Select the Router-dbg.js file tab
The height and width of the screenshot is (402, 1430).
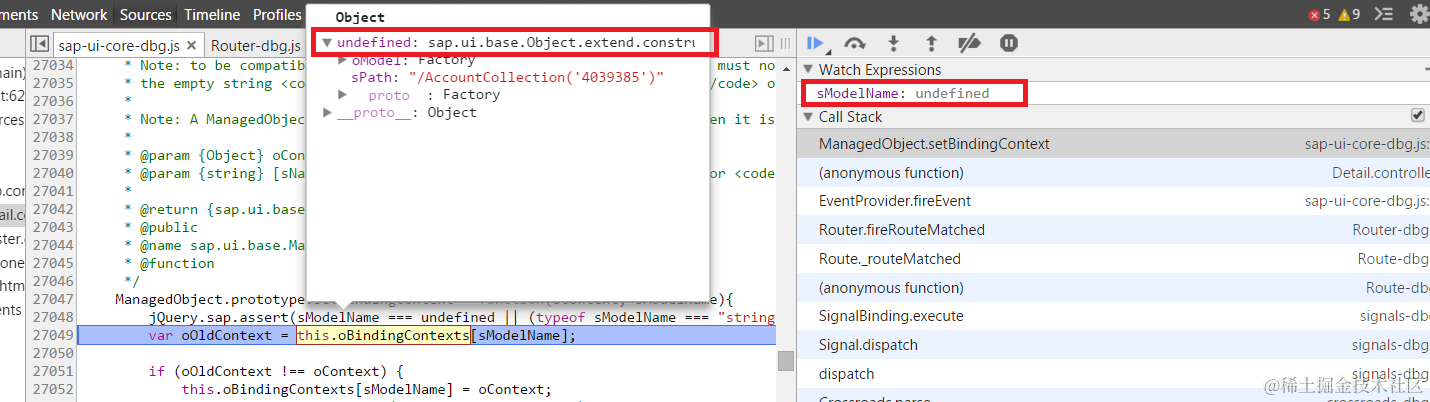[x=256, y=45]
